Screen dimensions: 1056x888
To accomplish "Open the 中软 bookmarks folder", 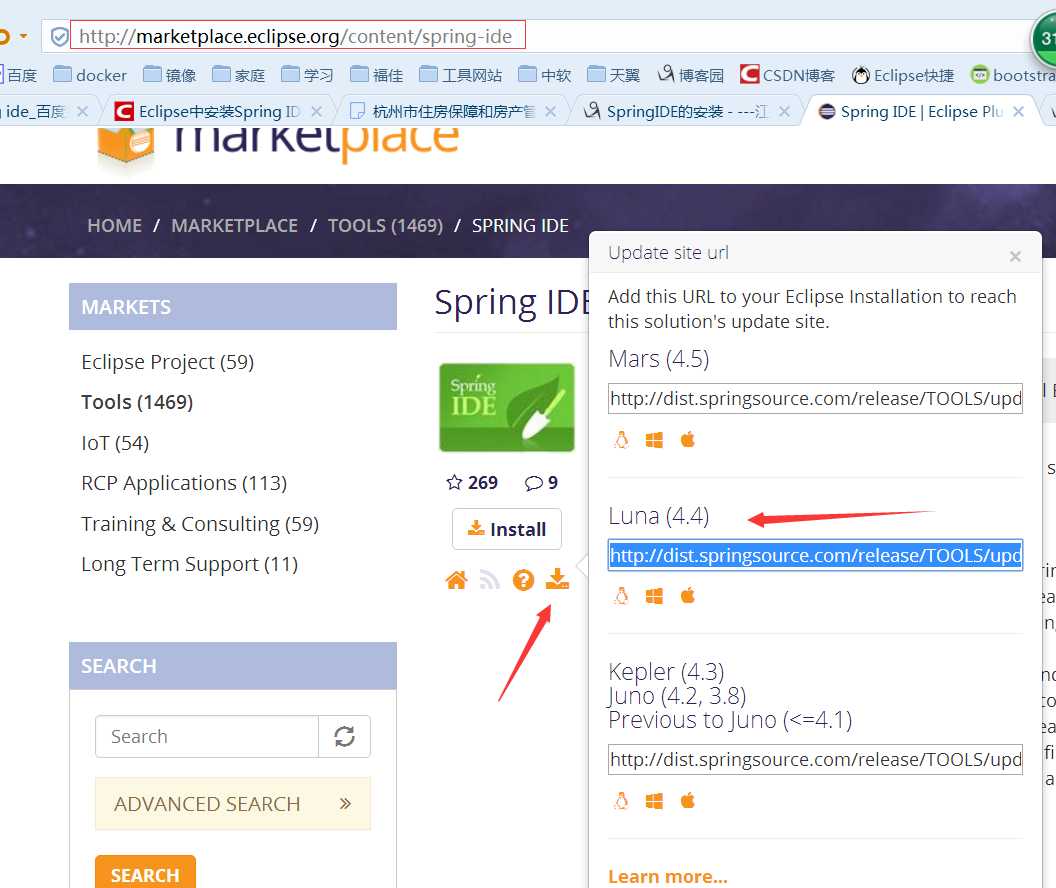I will pos(545,75).
